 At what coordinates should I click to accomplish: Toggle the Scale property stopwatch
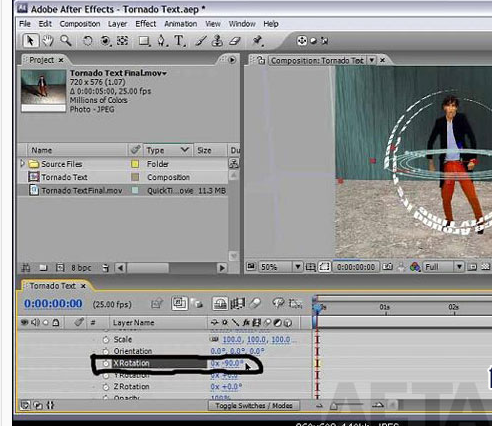(106, 340)
